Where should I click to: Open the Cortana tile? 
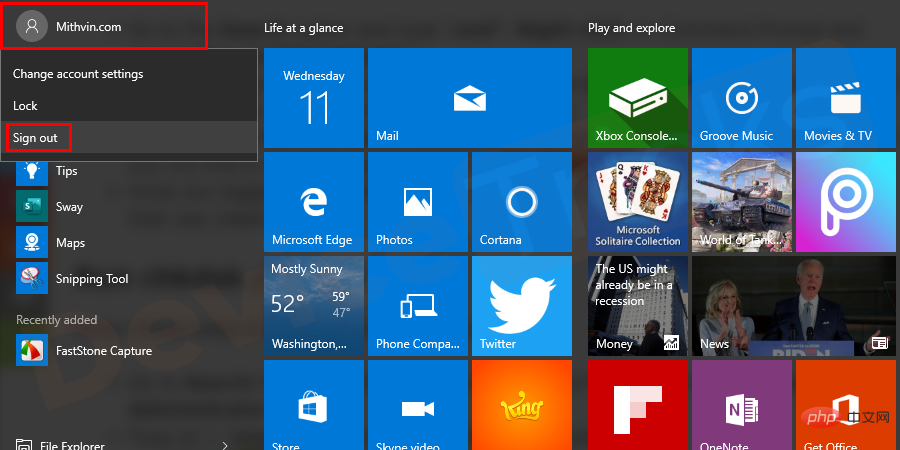[522, 202]
